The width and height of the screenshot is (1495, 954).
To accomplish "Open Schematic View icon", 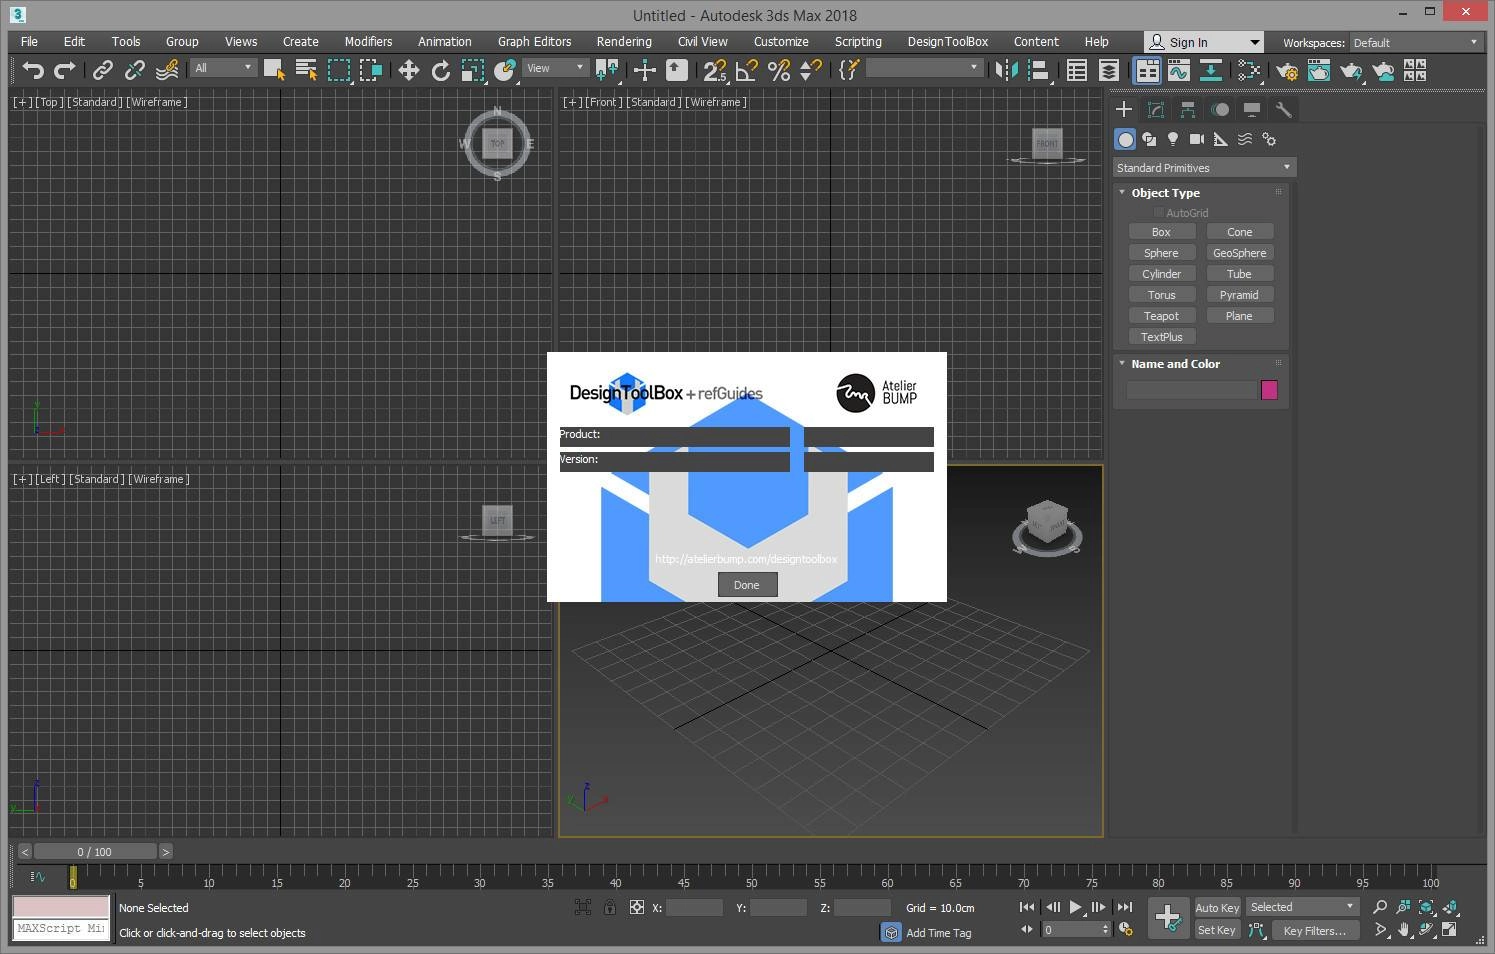I will 1211,70.
